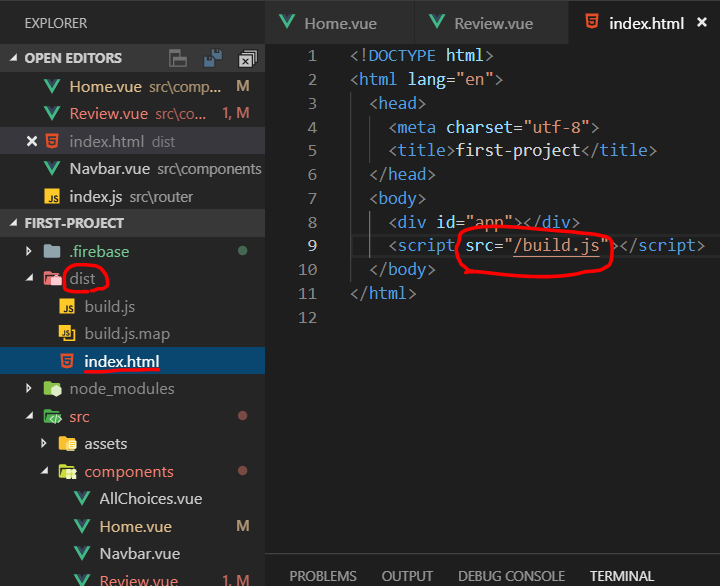
Task: Select the index.html editor tab
Action: coord(644,23)
